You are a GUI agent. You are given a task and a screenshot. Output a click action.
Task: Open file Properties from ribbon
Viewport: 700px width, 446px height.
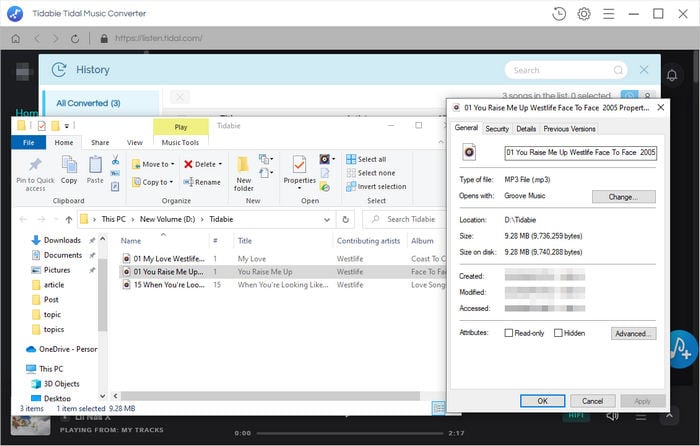pos(300,172)
